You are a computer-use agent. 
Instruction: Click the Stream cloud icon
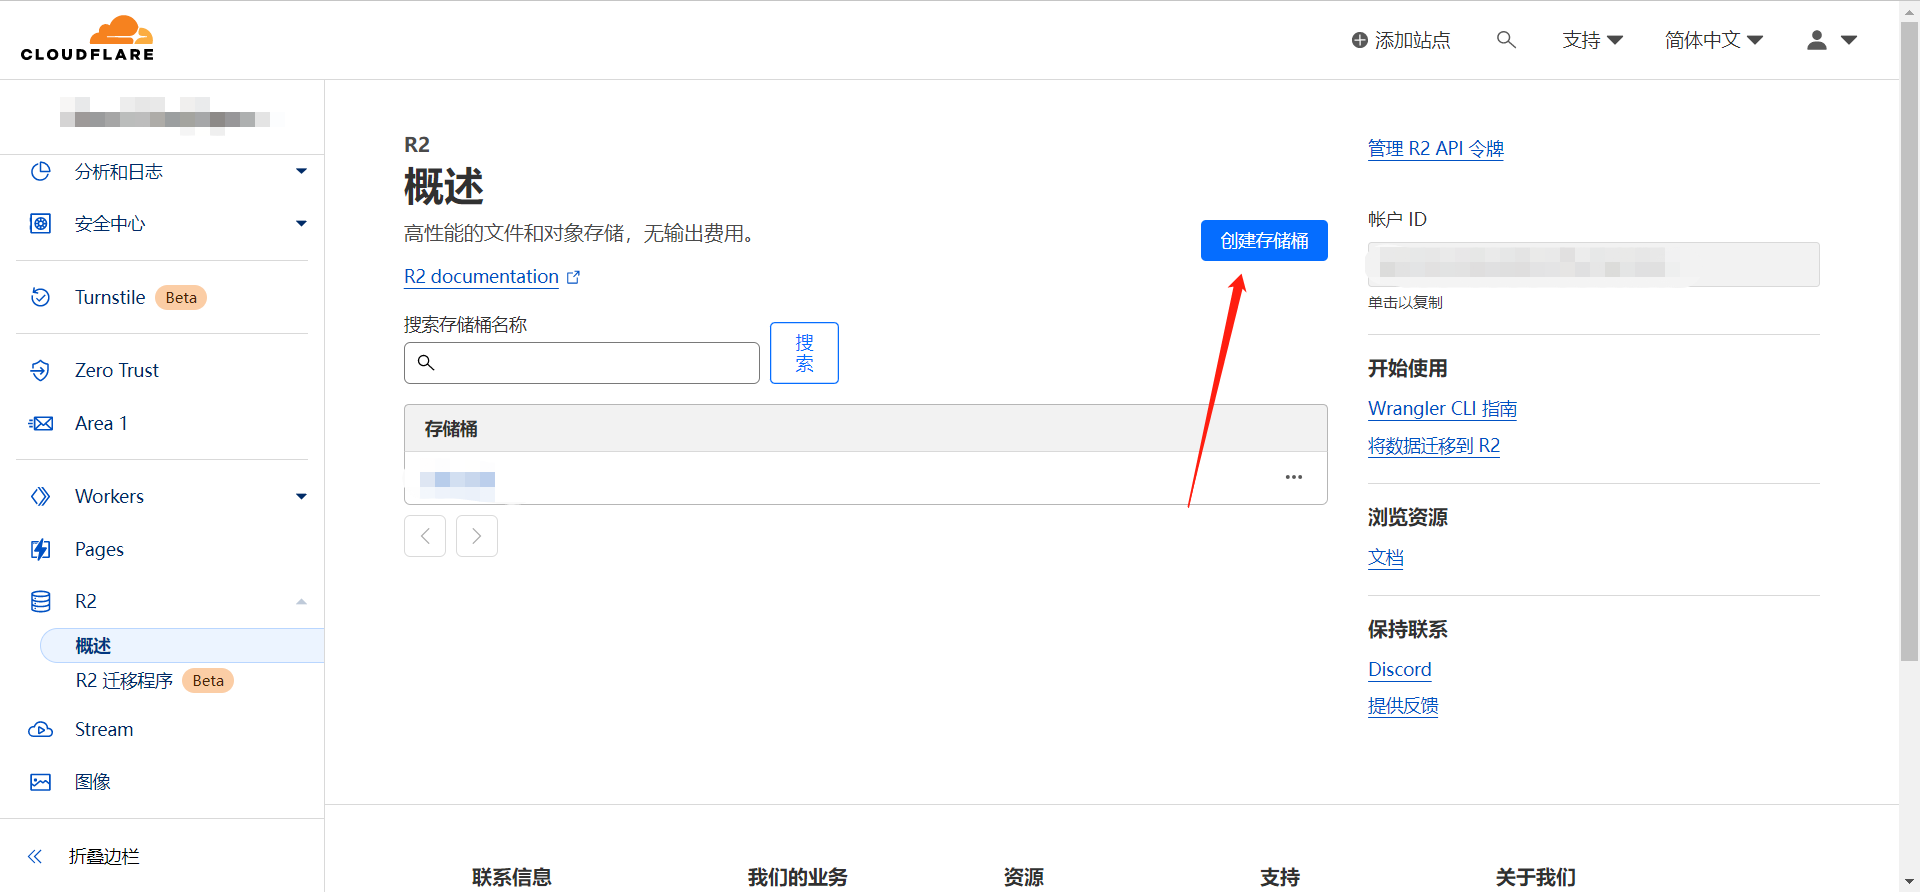click(40, 730)
